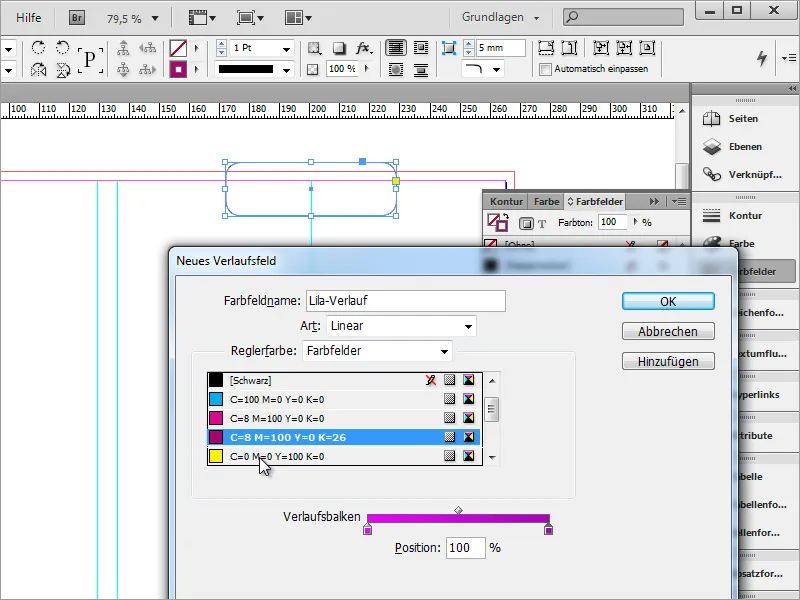This screenshot has width=800, height=600.
Task: Click the corner options icon with blue handles
Action: (449, 48)
